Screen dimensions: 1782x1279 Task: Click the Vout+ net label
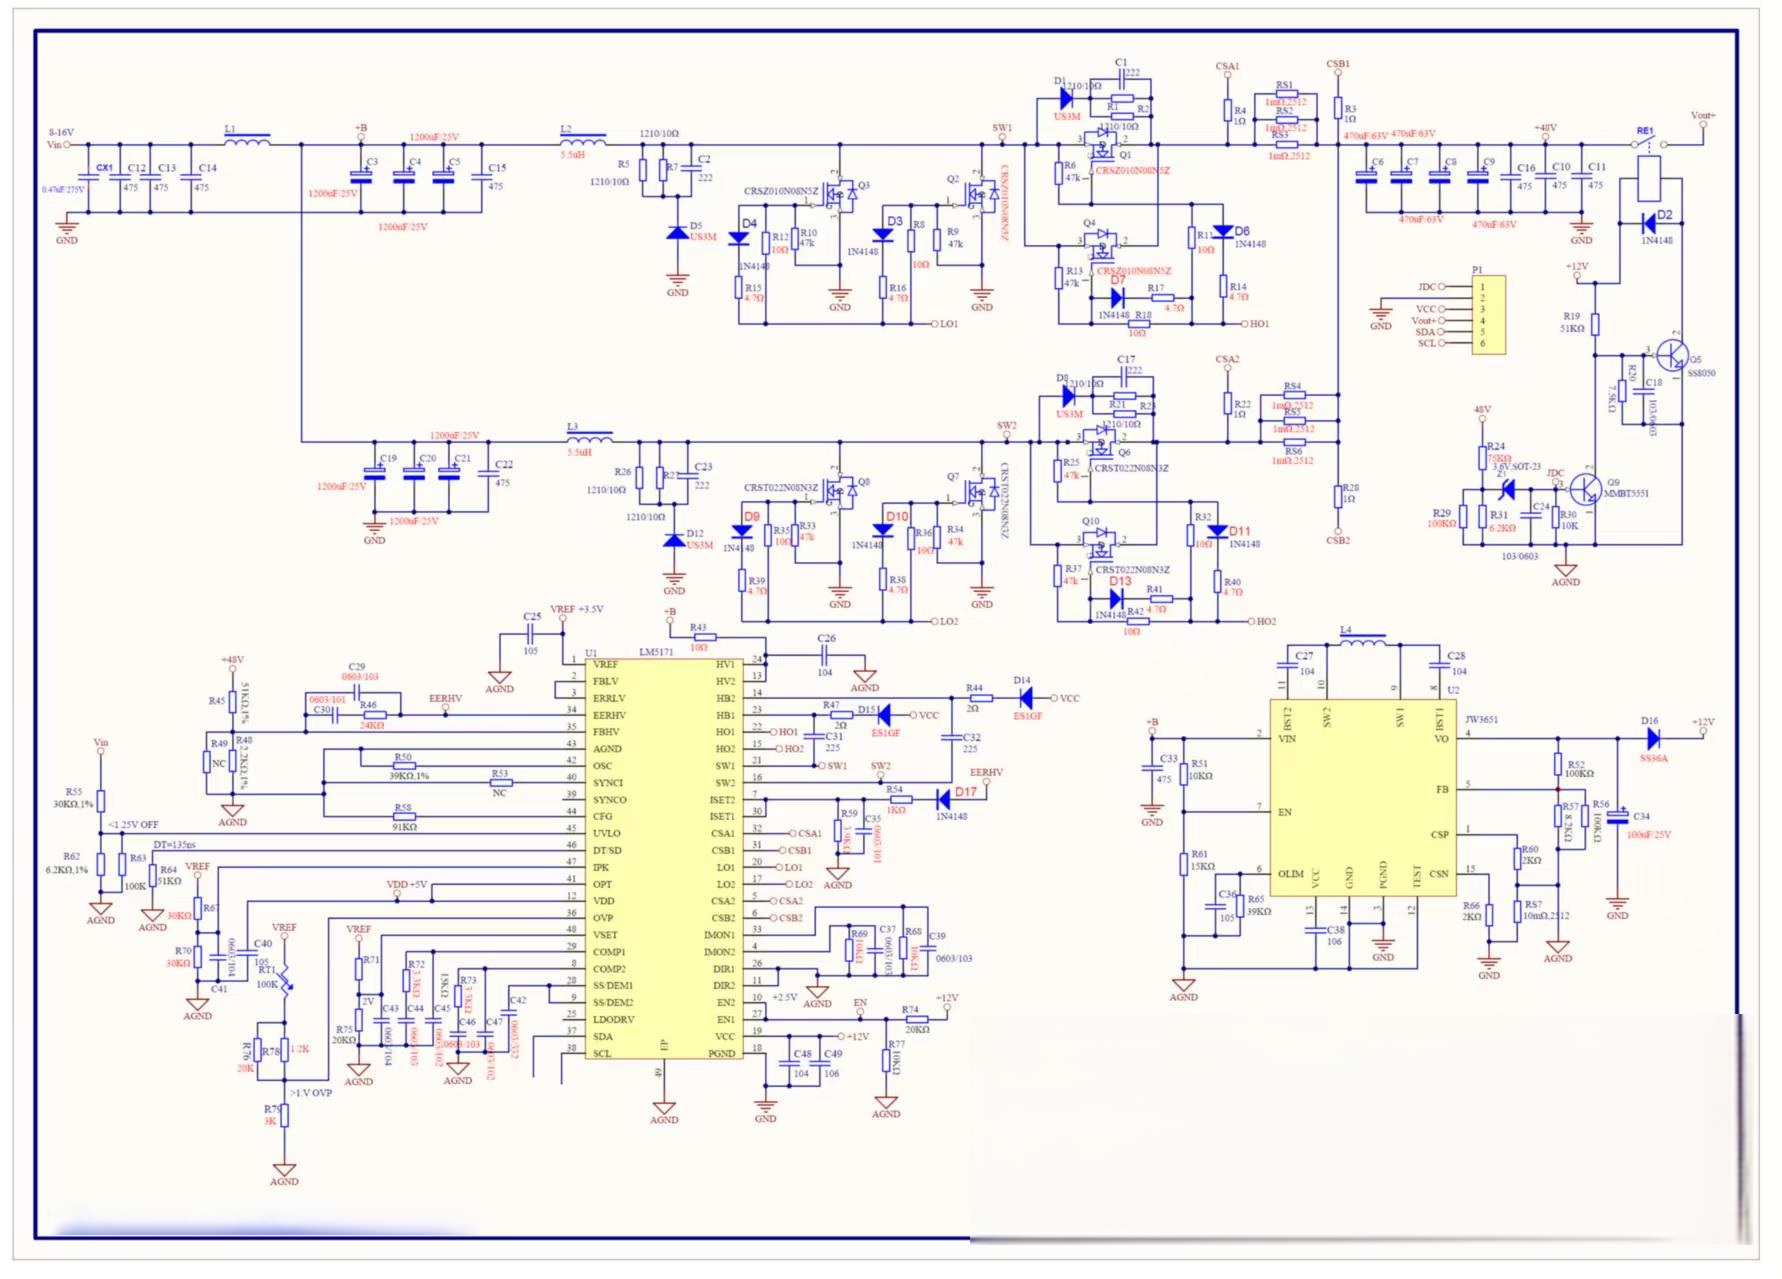tap(1702, 116)
